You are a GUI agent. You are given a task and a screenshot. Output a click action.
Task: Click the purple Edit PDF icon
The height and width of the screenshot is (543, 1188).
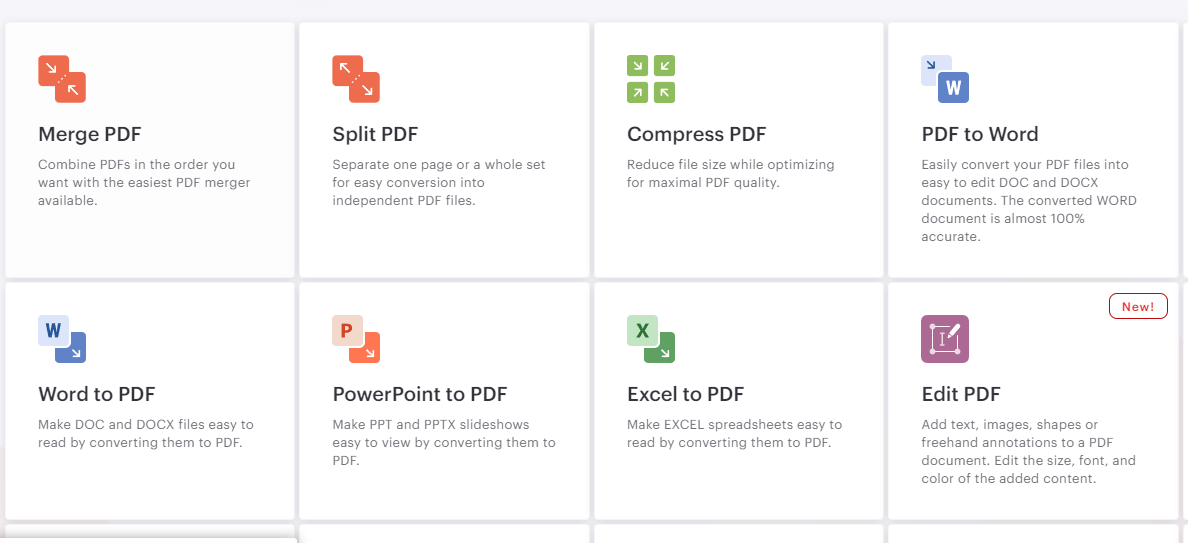tap(945, 339)
